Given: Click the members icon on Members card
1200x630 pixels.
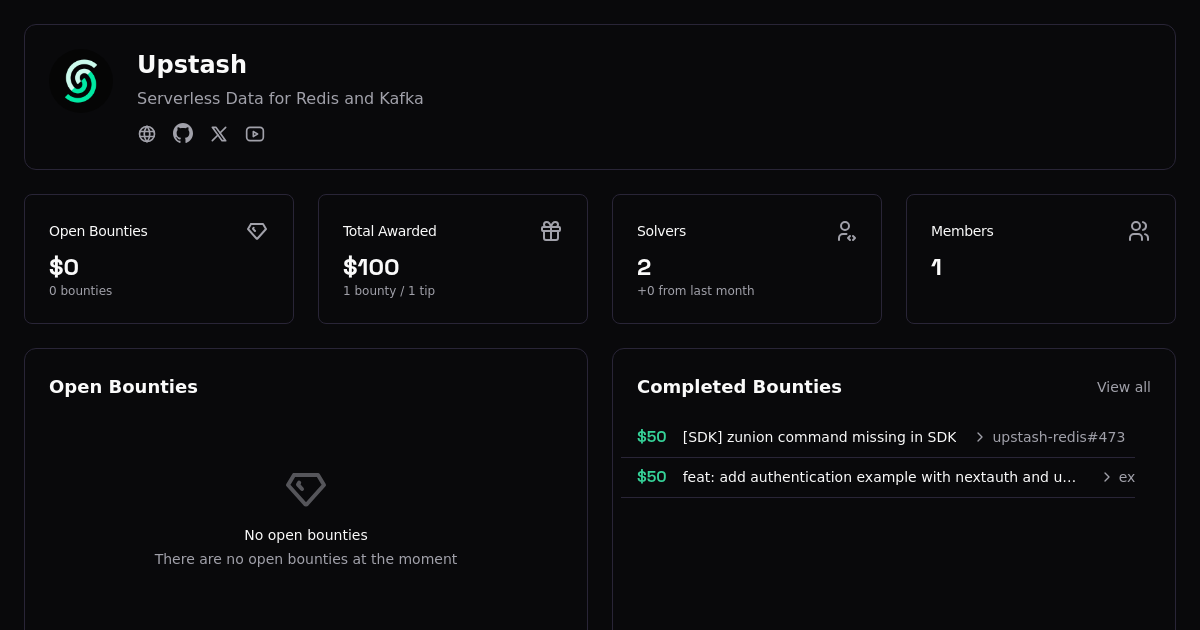Looking at the screenshot, I should coord(1139,231).
